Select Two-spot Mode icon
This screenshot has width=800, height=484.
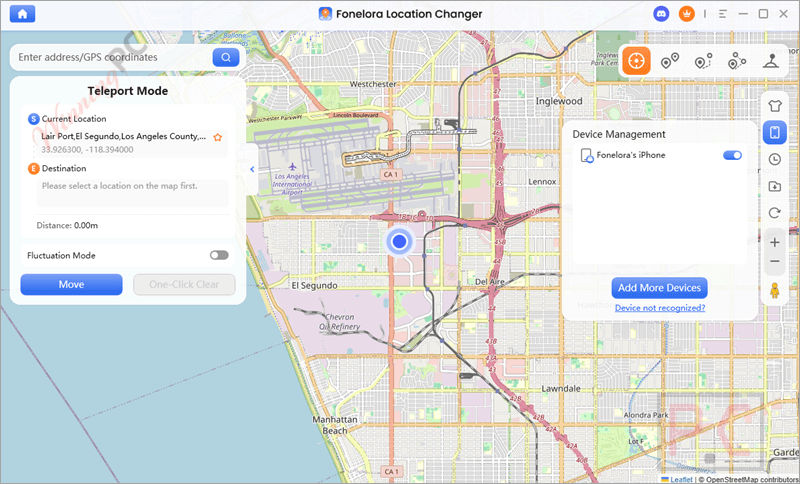(669, 61)
